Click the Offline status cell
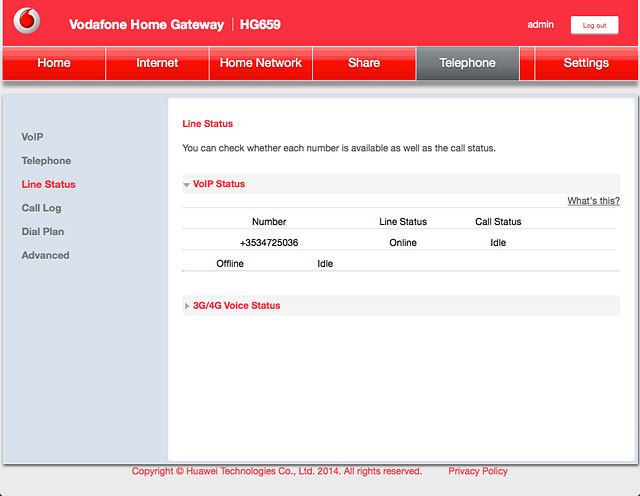 point(230,264)
